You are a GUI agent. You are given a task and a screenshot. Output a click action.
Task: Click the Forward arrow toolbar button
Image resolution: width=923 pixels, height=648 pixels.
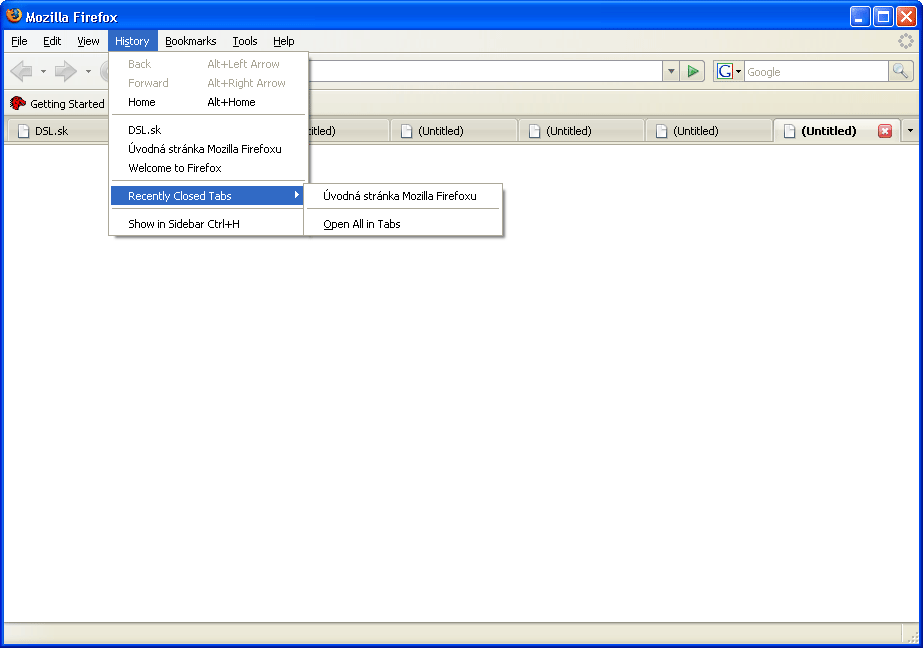pyautogui.click(x=65, y=72)
